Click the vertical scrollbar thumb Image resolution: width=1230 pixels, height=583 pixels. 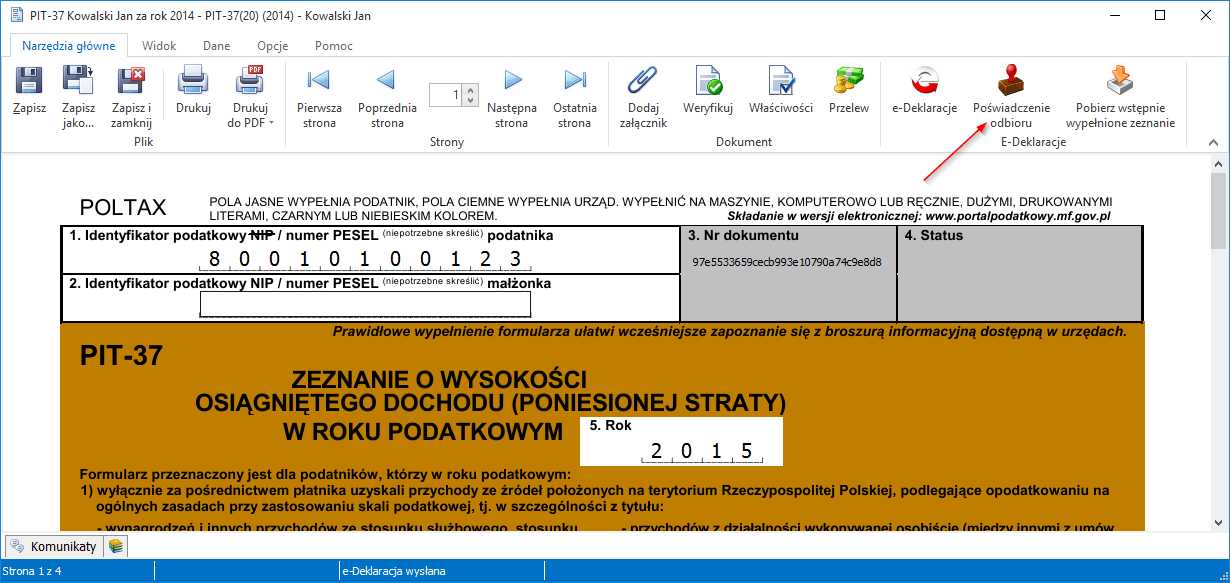(x=1218, y=210)
